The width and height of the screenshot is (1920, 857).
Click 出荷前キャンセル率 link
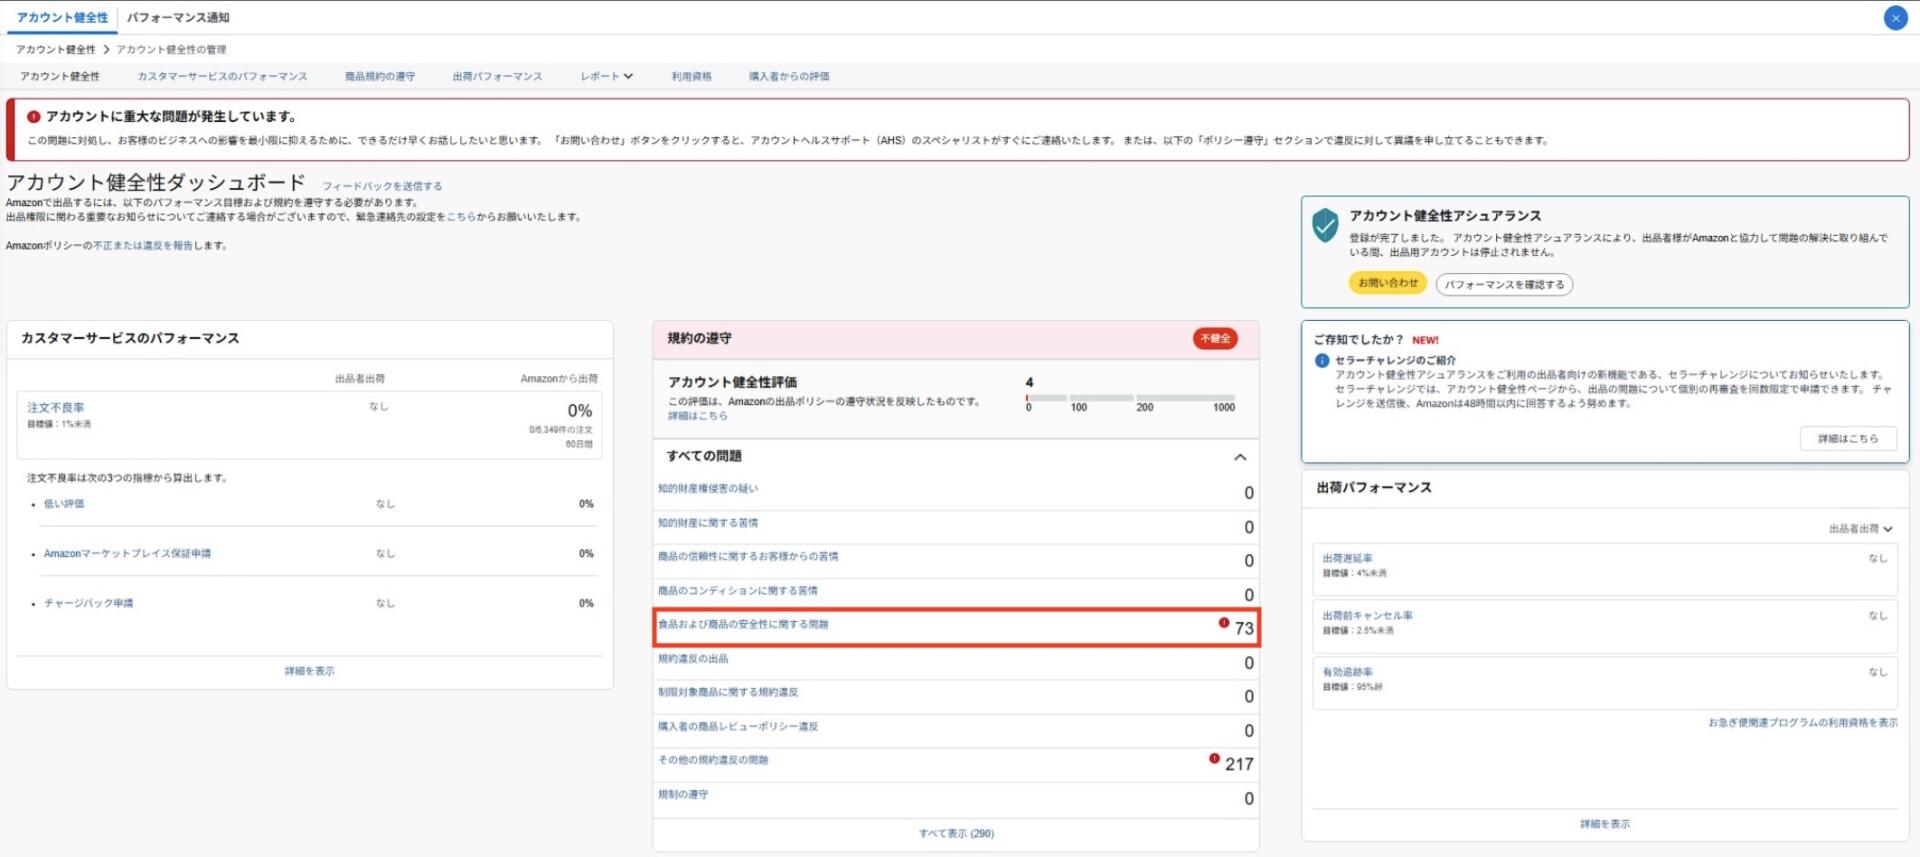pos(1367,616)
